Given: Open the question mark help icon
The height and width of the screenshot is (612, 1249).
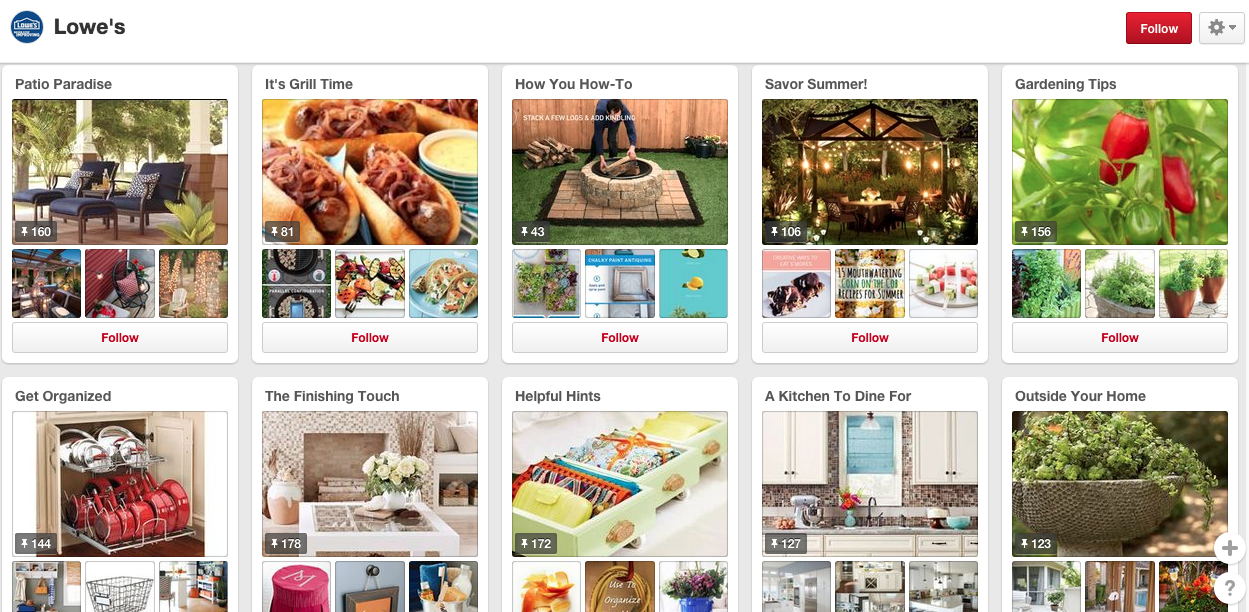Looking at the screenshot, I should coord(1230,586).
